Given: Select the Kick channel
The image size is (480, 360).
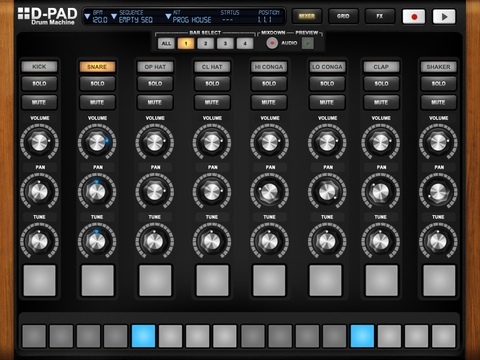Looking at the screenshot, I should point(39,67).
